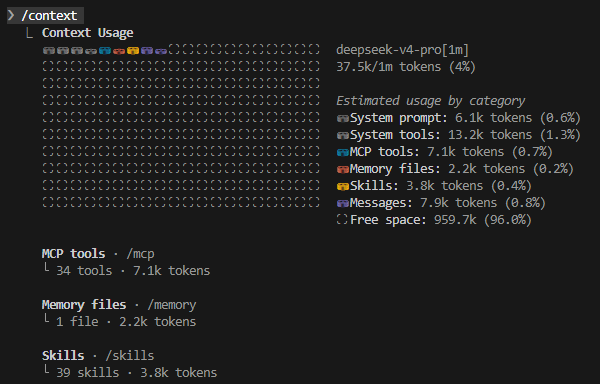Click the dotted Free space legend icon
The width and height of the screenshot is (600, 384).
342,220
